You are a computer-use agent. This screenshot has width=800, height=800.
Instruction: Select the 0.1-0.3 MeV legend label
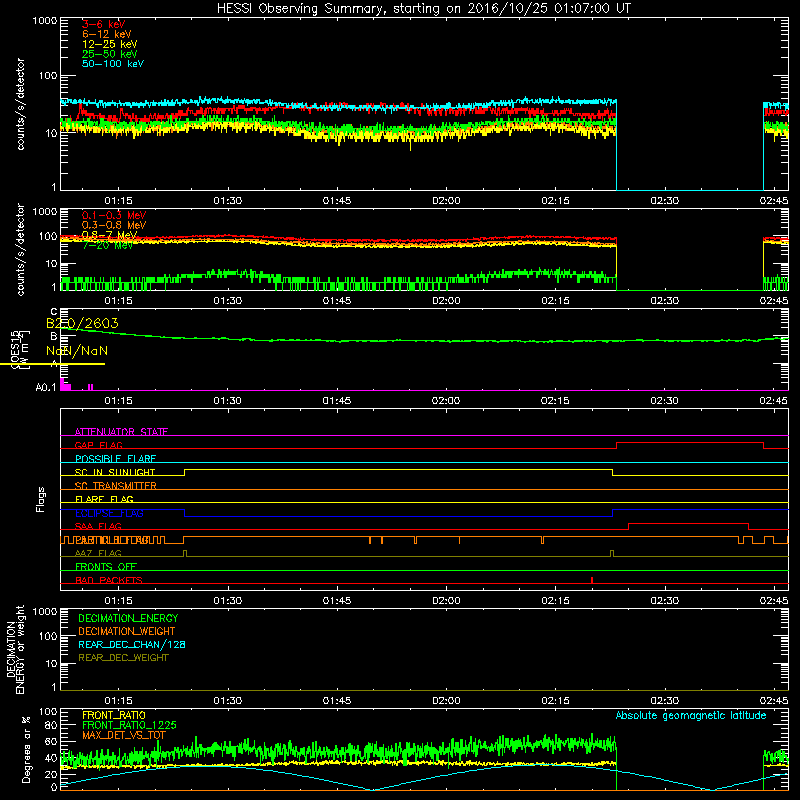pos(114,215)
